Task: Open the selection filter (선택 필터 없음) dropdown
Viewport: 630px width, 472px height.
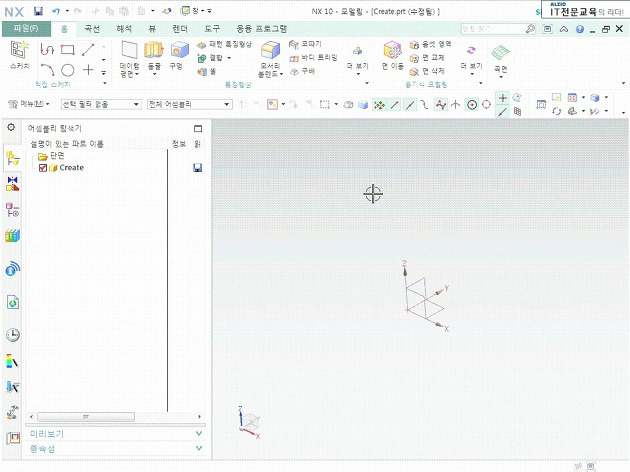Action: (x=101, y=104)
